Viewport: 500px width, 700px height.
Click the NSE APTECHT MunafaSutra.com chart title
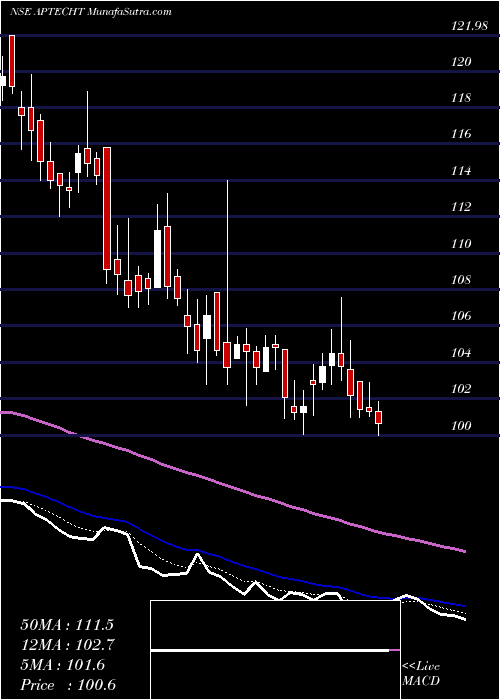click(x=90, y=11)
